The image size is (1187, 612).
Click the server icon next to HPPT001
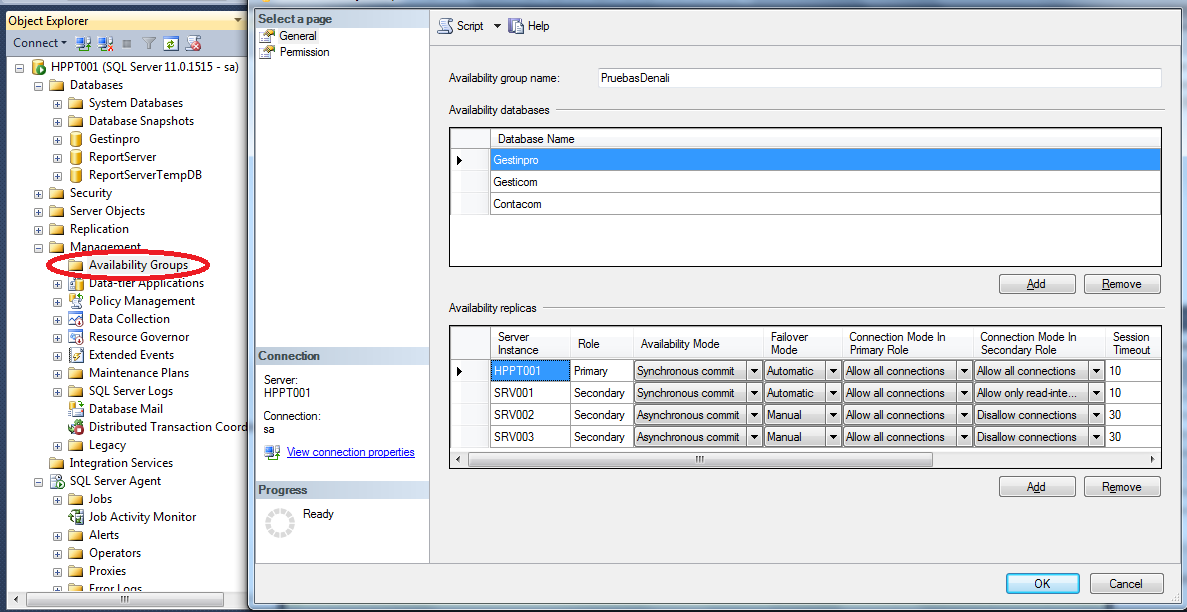coord(39,67)
